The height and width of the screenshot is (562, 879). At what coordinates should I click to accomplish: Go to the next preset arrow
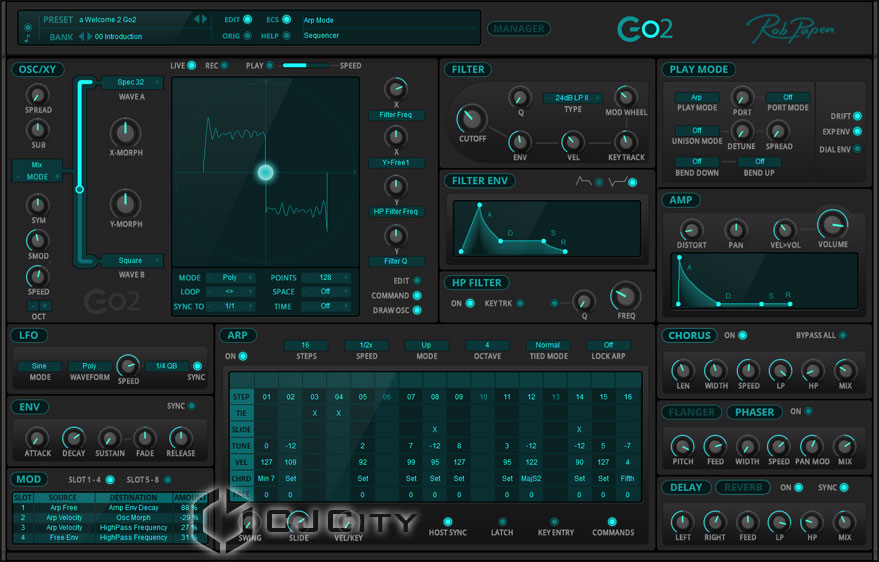(205, 19)
